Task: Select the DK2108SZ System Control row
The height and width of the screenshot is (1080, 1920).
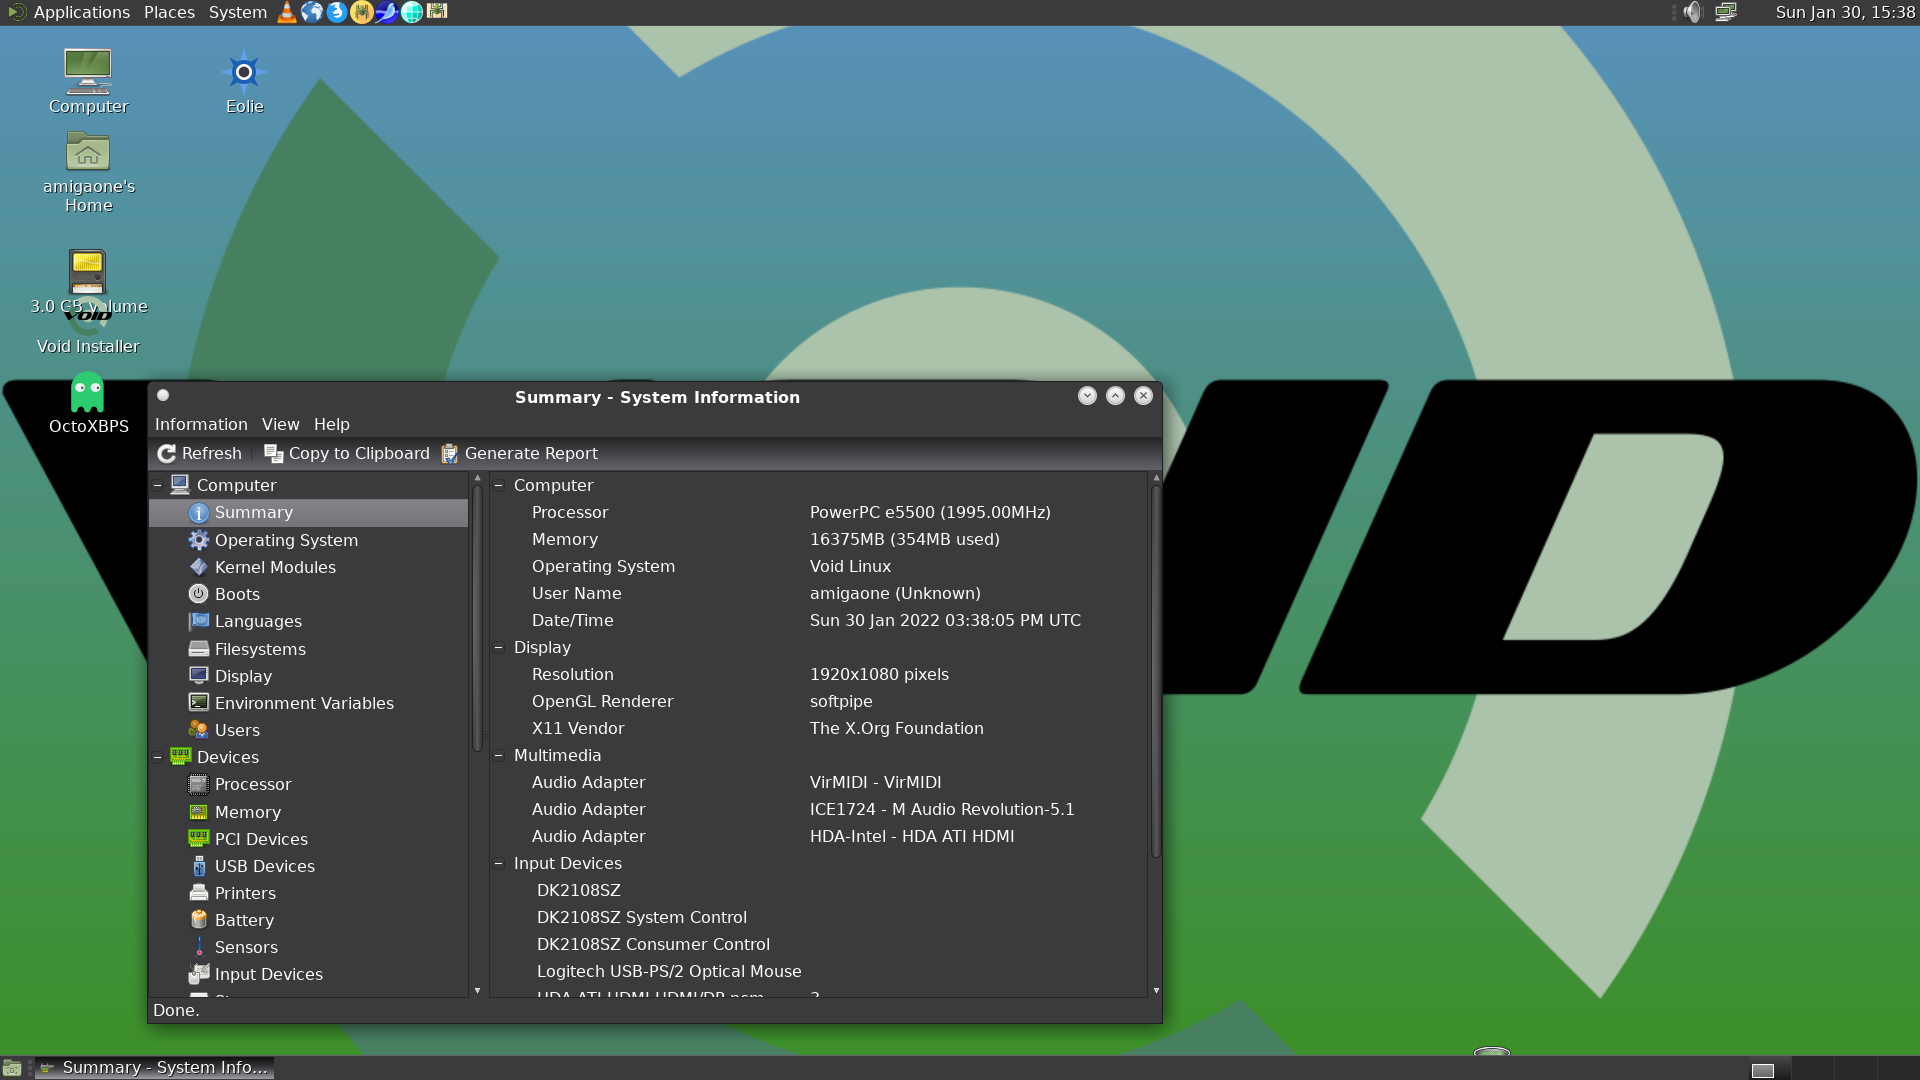Action: [x=818, y=917]
